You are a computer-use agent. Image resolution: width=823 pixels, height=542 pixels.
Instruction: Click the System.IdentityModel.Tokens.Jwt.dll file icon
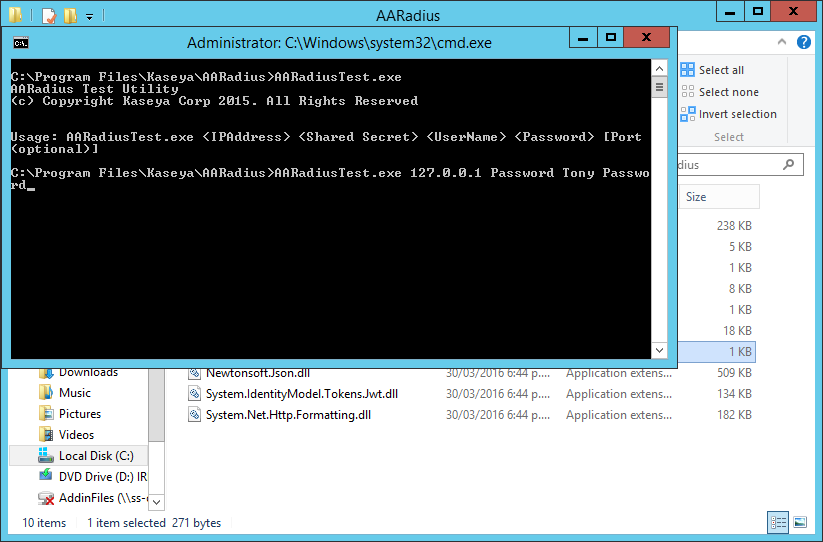tap(195, 394)
